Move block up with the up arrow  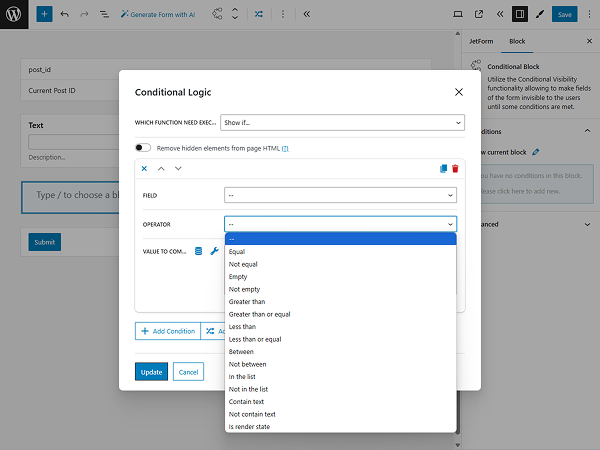coord(235,10)
